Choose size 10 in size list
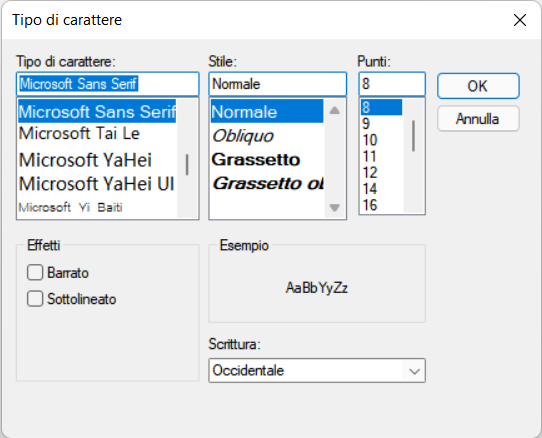542x438 pixels. click(381, 140)
